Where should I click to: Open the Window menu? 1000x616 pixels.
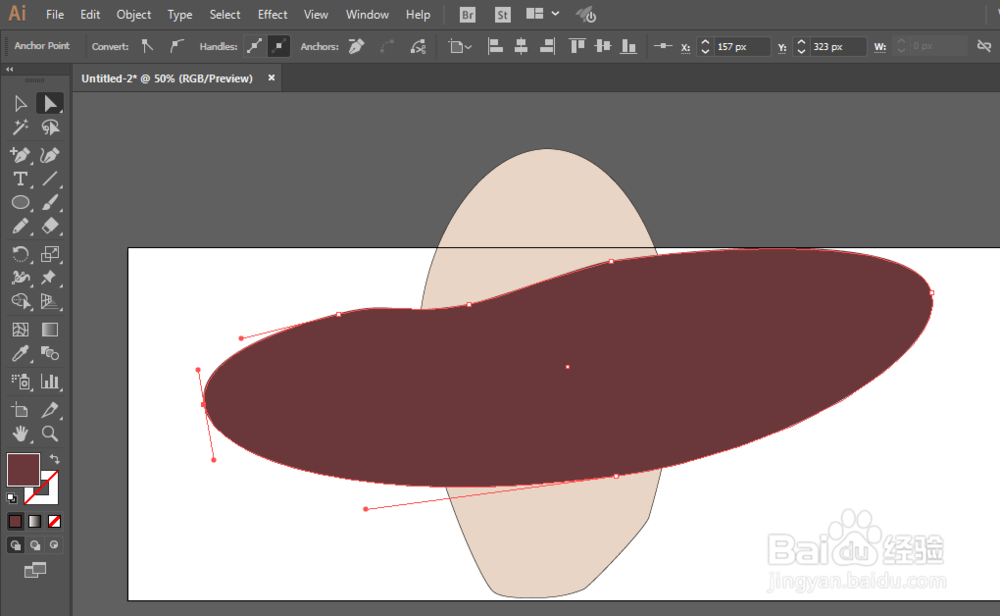(x=367, y=14)
